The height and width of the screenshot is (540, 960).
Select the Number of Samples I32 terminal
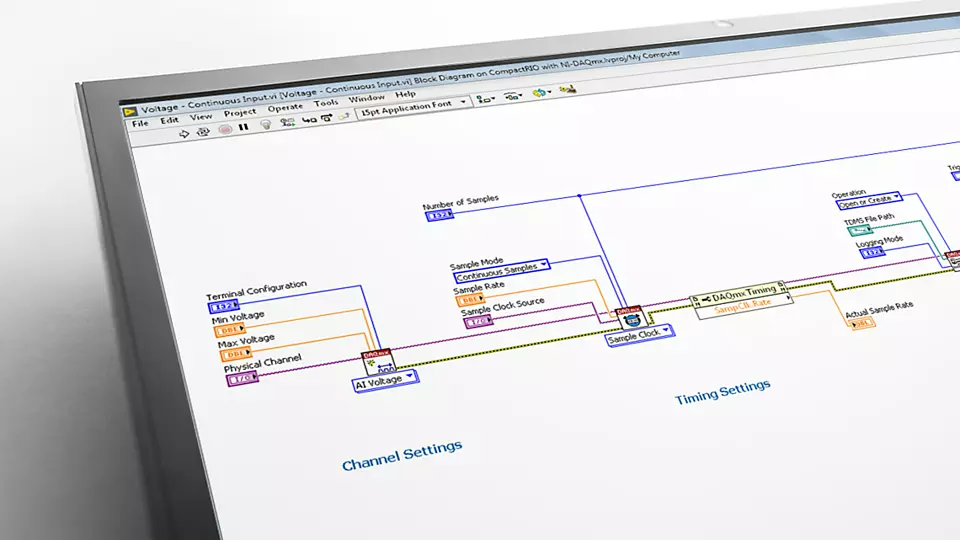click(x=440, y=215)
